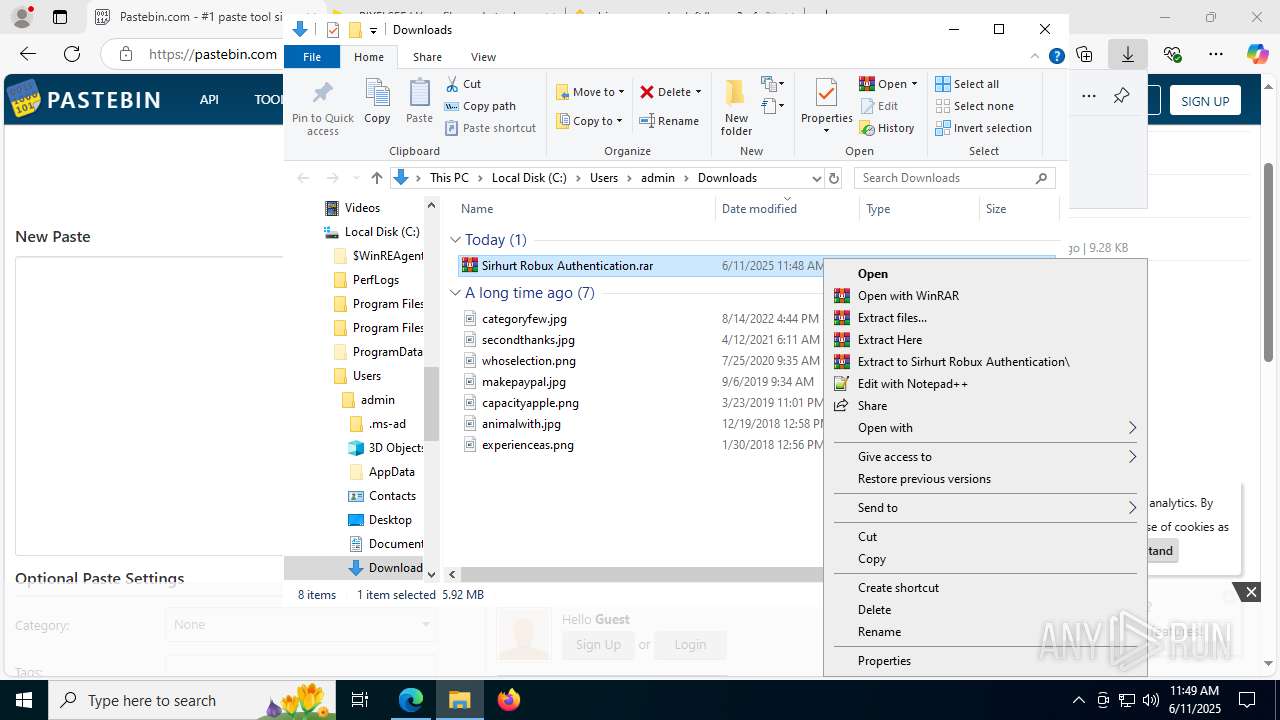The width and height of the screenshot is (1280, 720).
Task: Click the Cut scissors in ribbon
Action: 463,84
